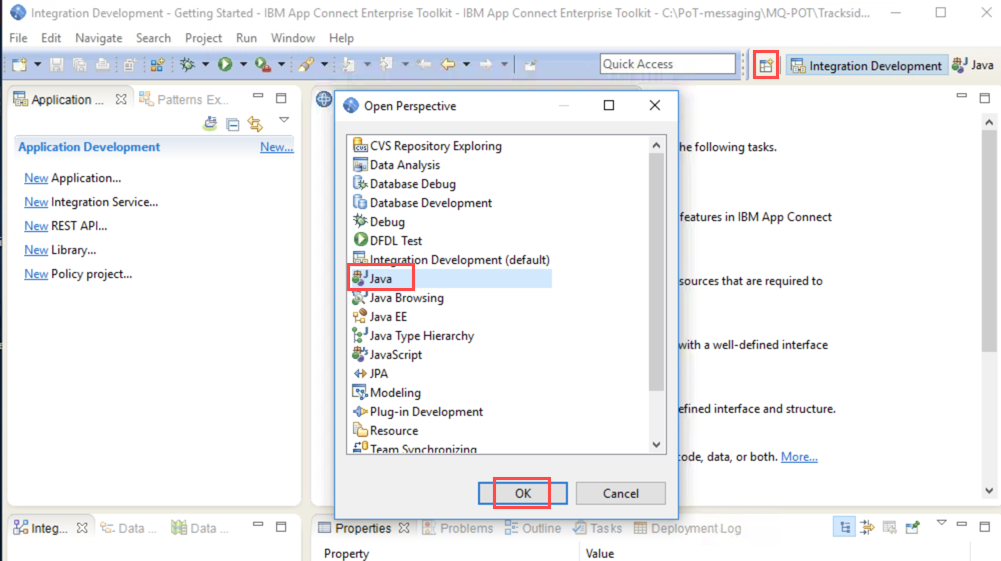Click the import icon in Application view toolbar

[210, 124]
